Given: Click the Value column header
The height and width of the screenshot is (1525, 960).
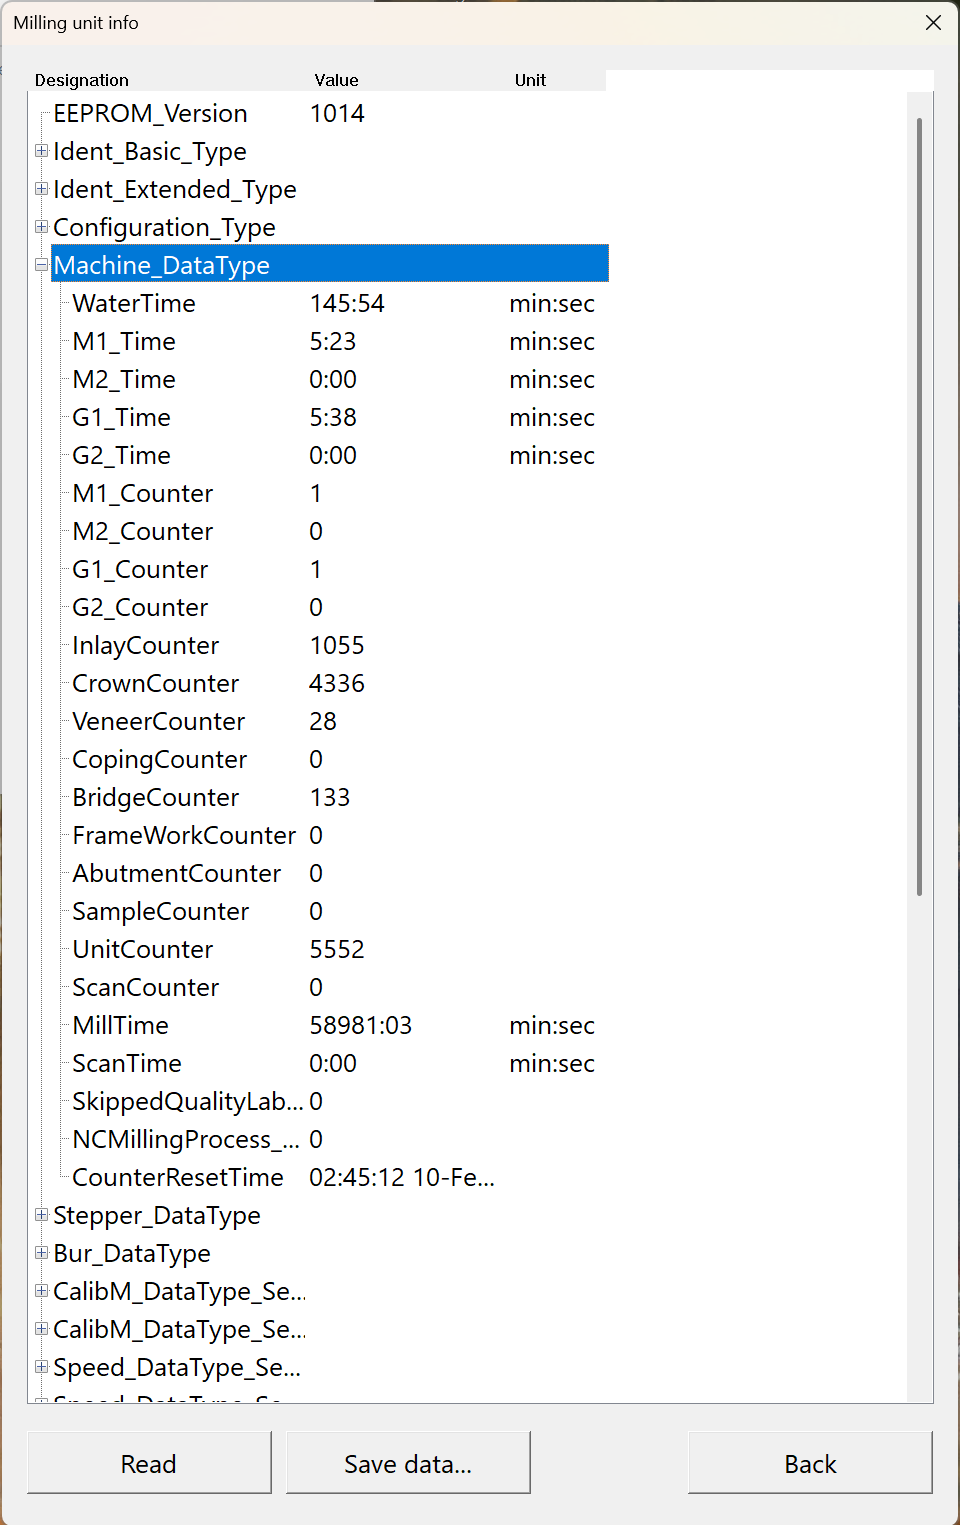Looking at the screenshot, I should [336, 80].
